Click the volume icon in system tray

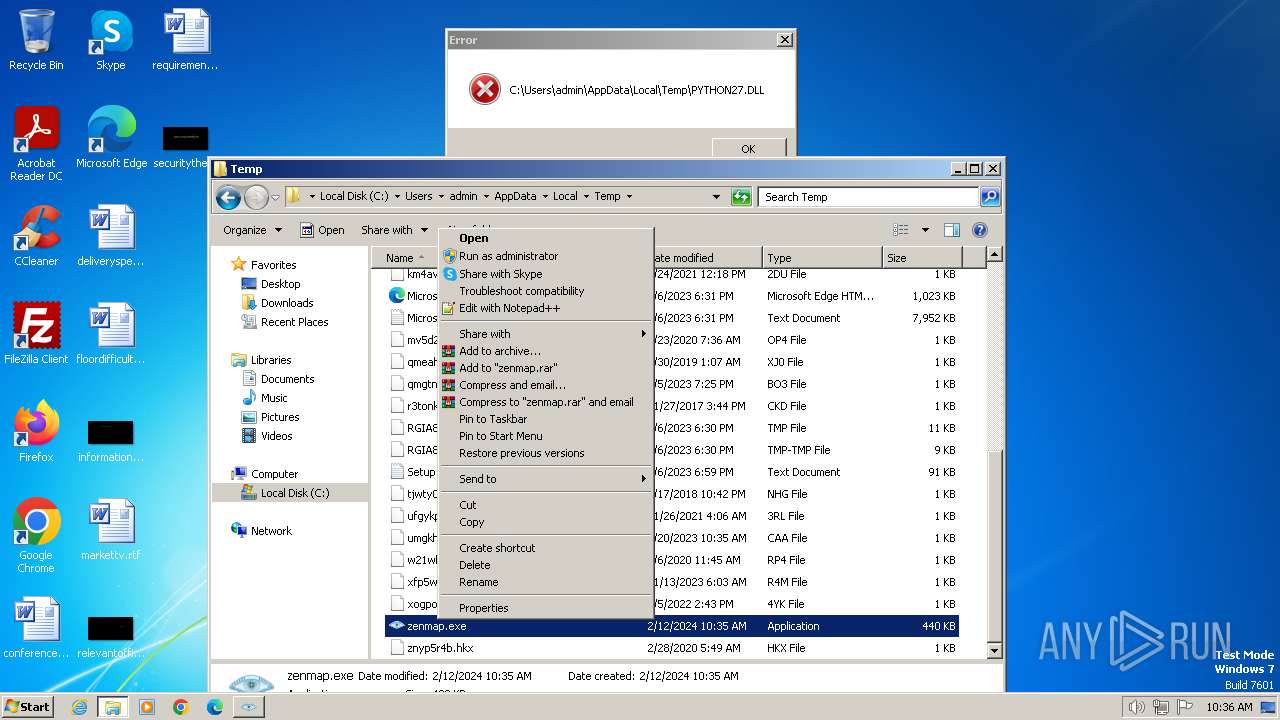tap(1136, 707)
